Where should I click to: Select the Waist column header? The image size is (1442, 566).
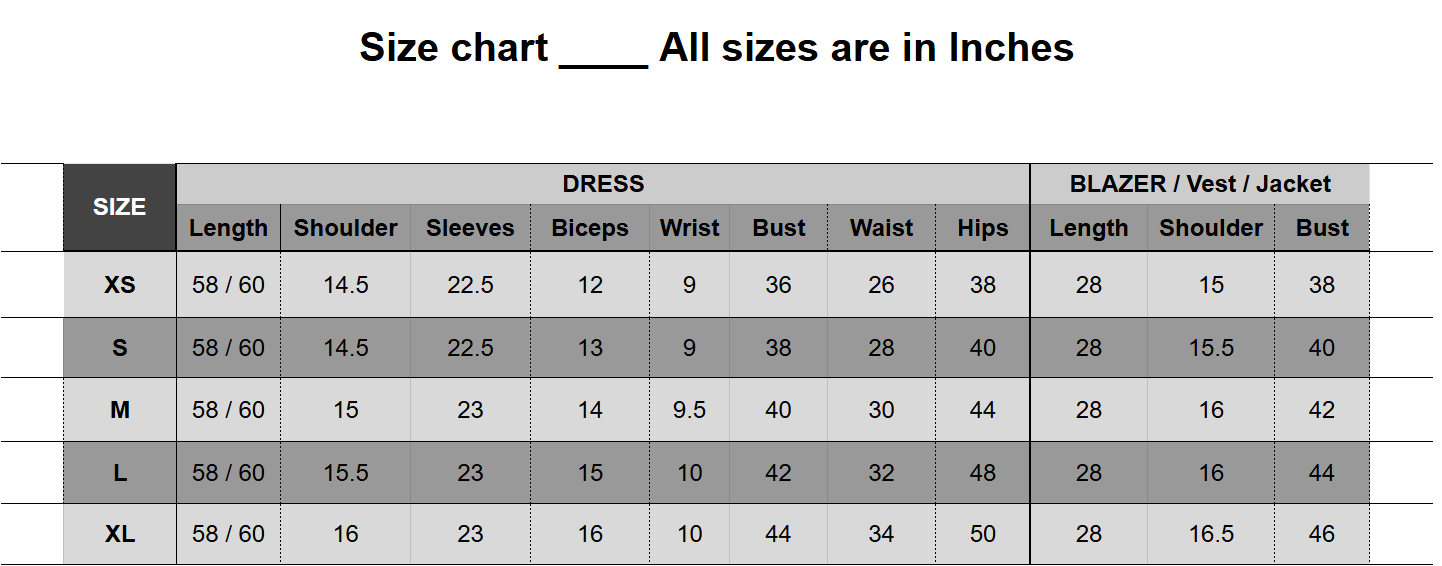881,228
